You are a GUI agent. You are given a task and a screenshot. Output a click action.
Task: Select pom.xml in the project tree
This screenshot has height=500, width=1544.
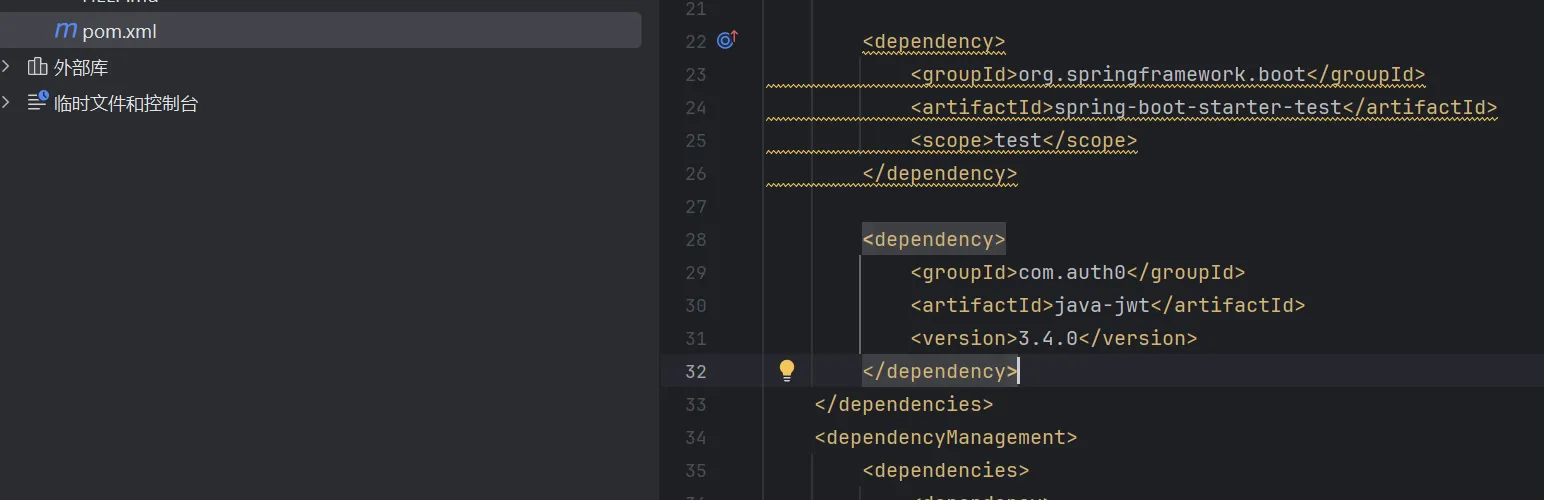[119, 32]
